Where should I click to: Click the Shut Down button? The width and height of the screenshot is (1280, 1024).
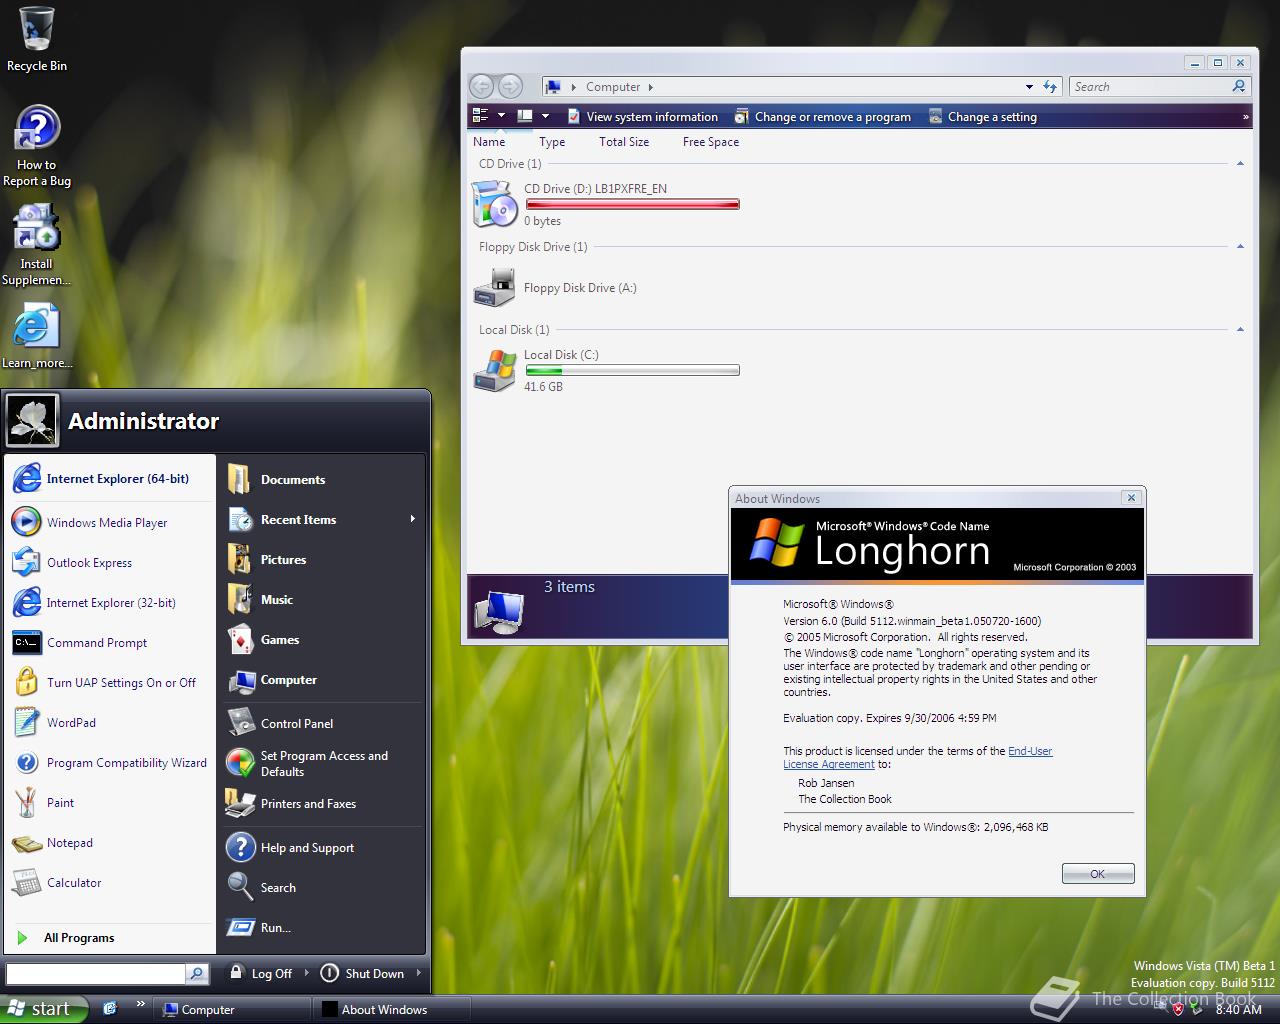click(363, 973)
